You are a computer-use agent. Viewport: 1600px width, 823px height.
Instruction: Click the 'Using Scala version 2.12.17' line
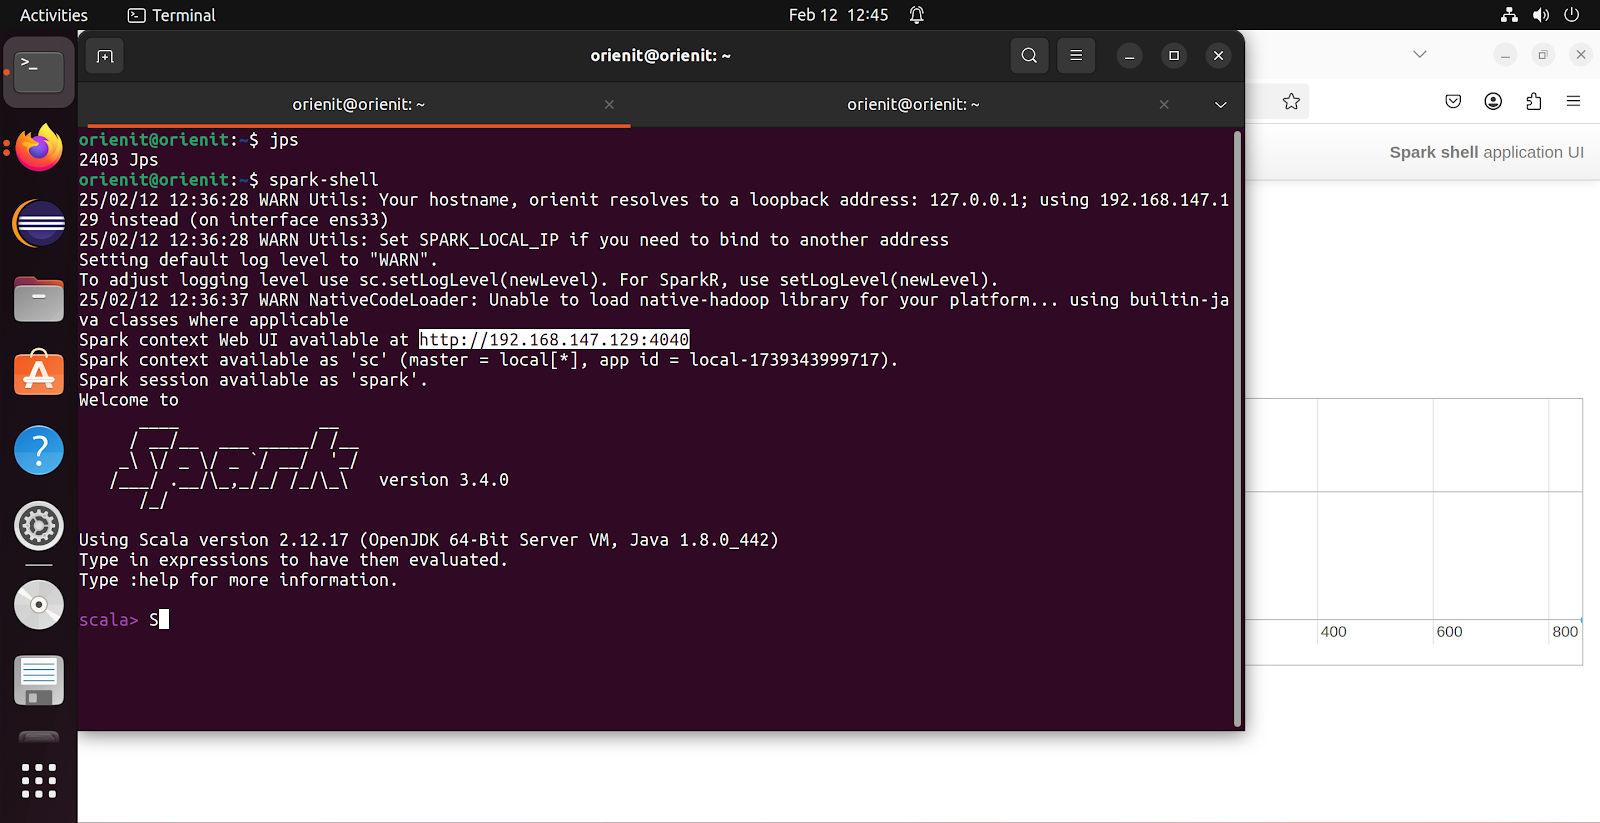pyautogui.click(x=429, y=540)
